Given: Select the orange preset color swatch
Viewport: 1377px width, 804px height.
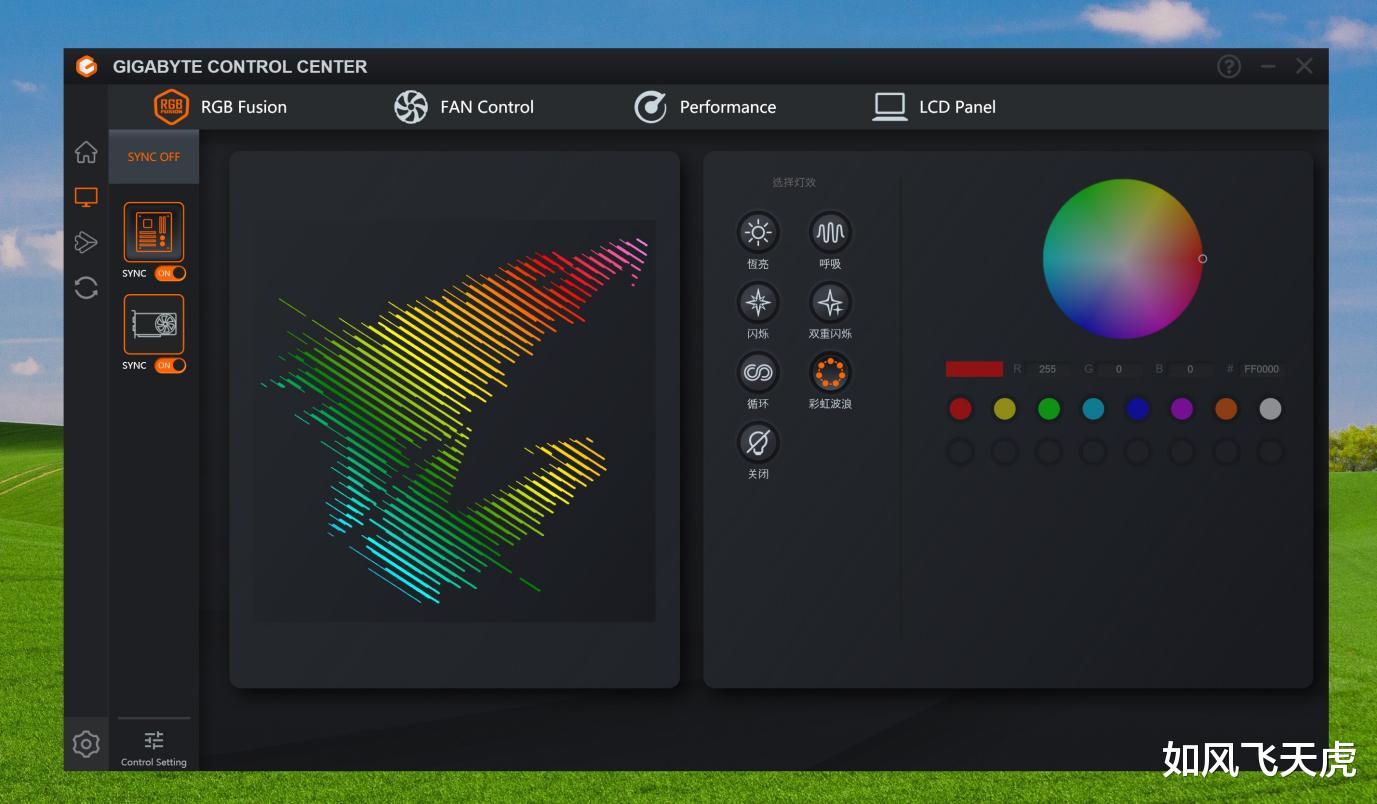Looking at the screenshot, I should click(x=1226, y=408).
